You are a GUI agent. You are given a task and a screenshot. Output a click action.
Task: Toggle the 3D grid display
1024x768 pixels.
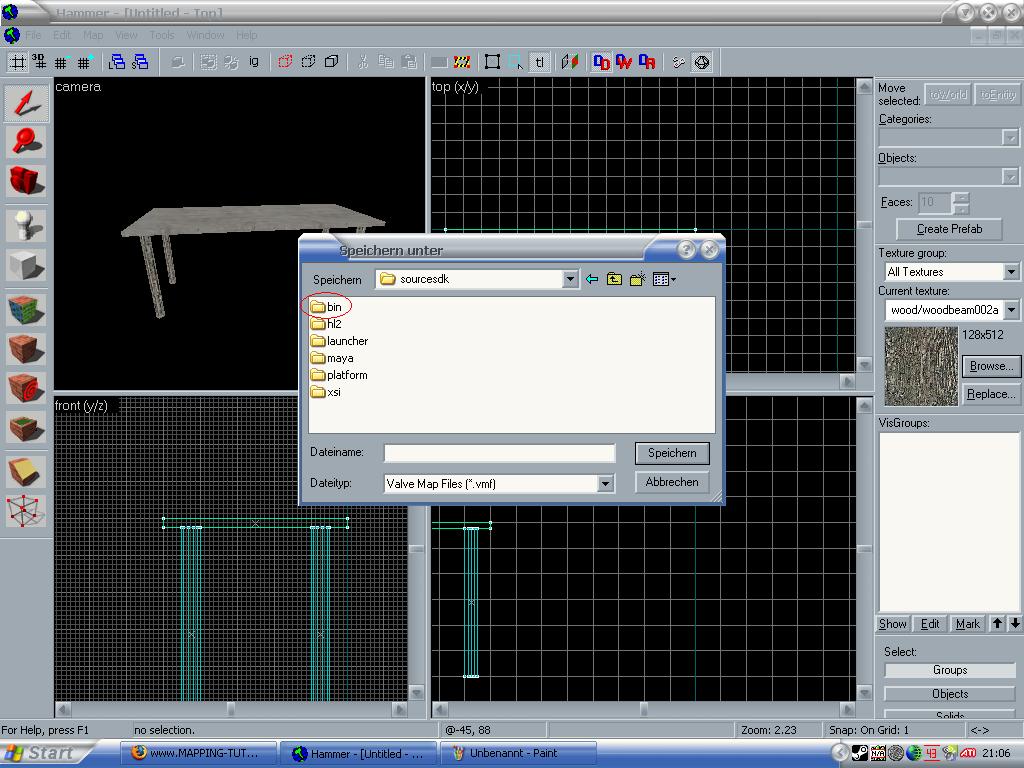40,63
